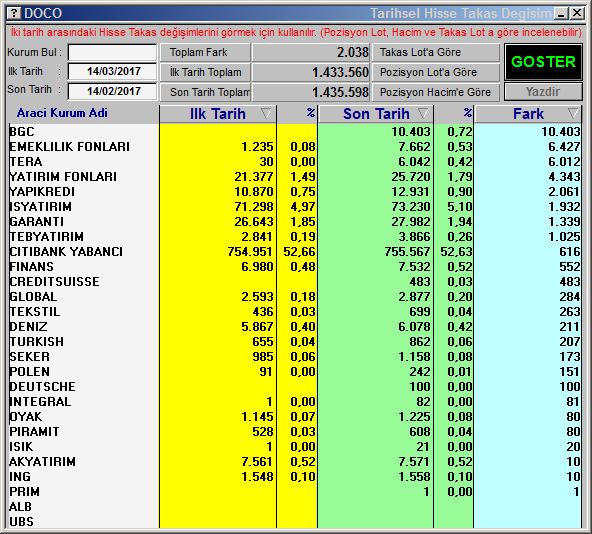Select the OYAK row
Image resolution: width=592 pixels, height=534 pixels.
[294, 417]
